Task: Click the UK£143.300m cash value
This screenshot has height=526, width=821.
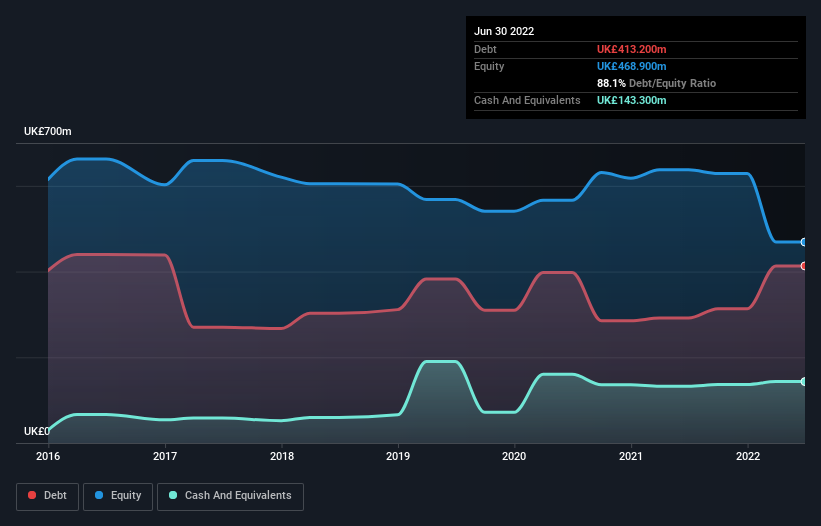Action: (631, 100)
